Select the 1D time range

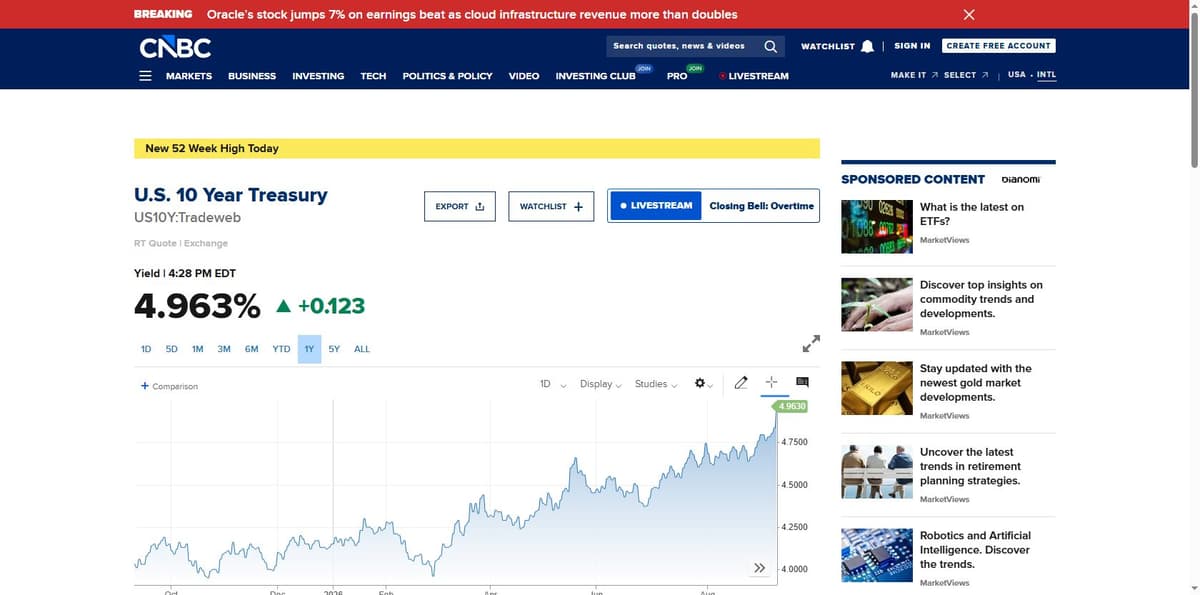(x=146, y=349)
